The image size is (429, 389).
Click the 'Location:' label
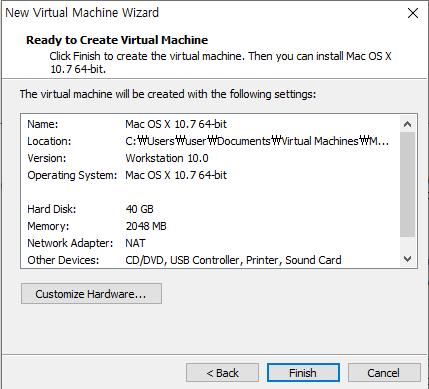coord(49,141)
